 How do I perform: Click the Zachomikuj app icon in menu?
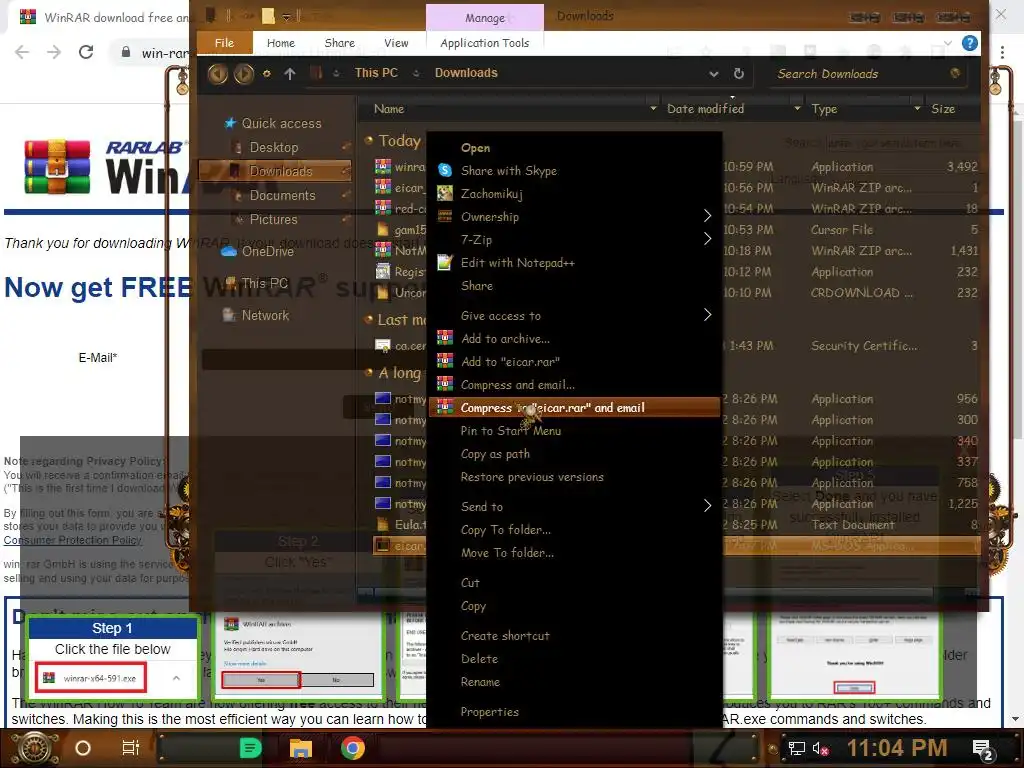445,193
